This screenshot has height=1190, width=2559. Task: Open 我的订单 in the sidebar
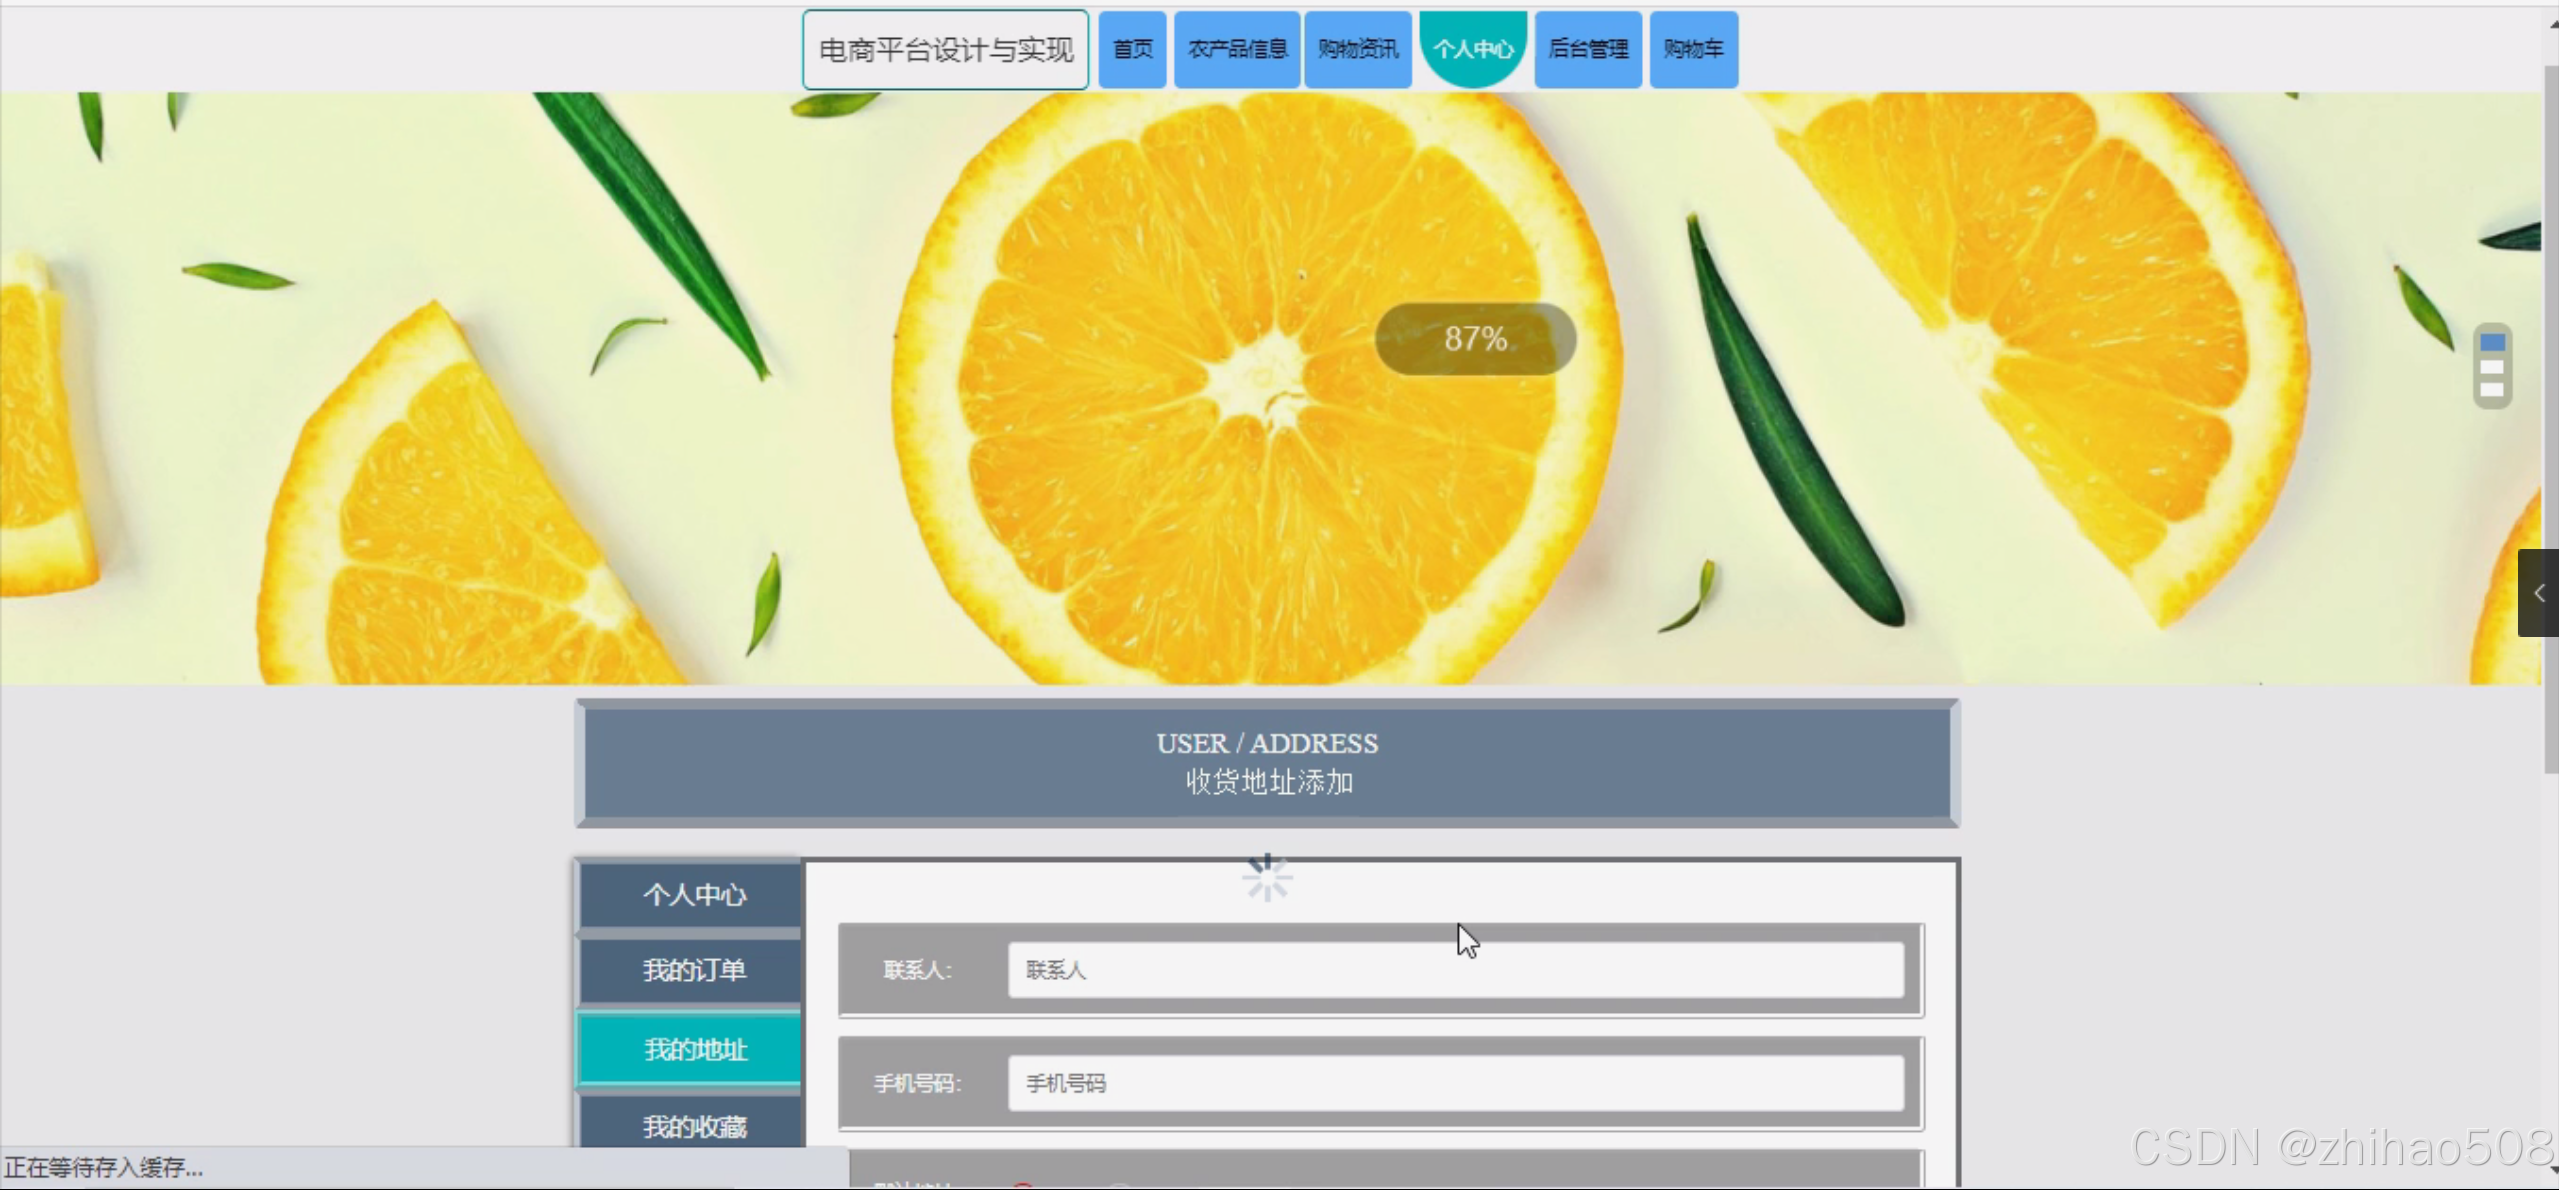[693, 970]
